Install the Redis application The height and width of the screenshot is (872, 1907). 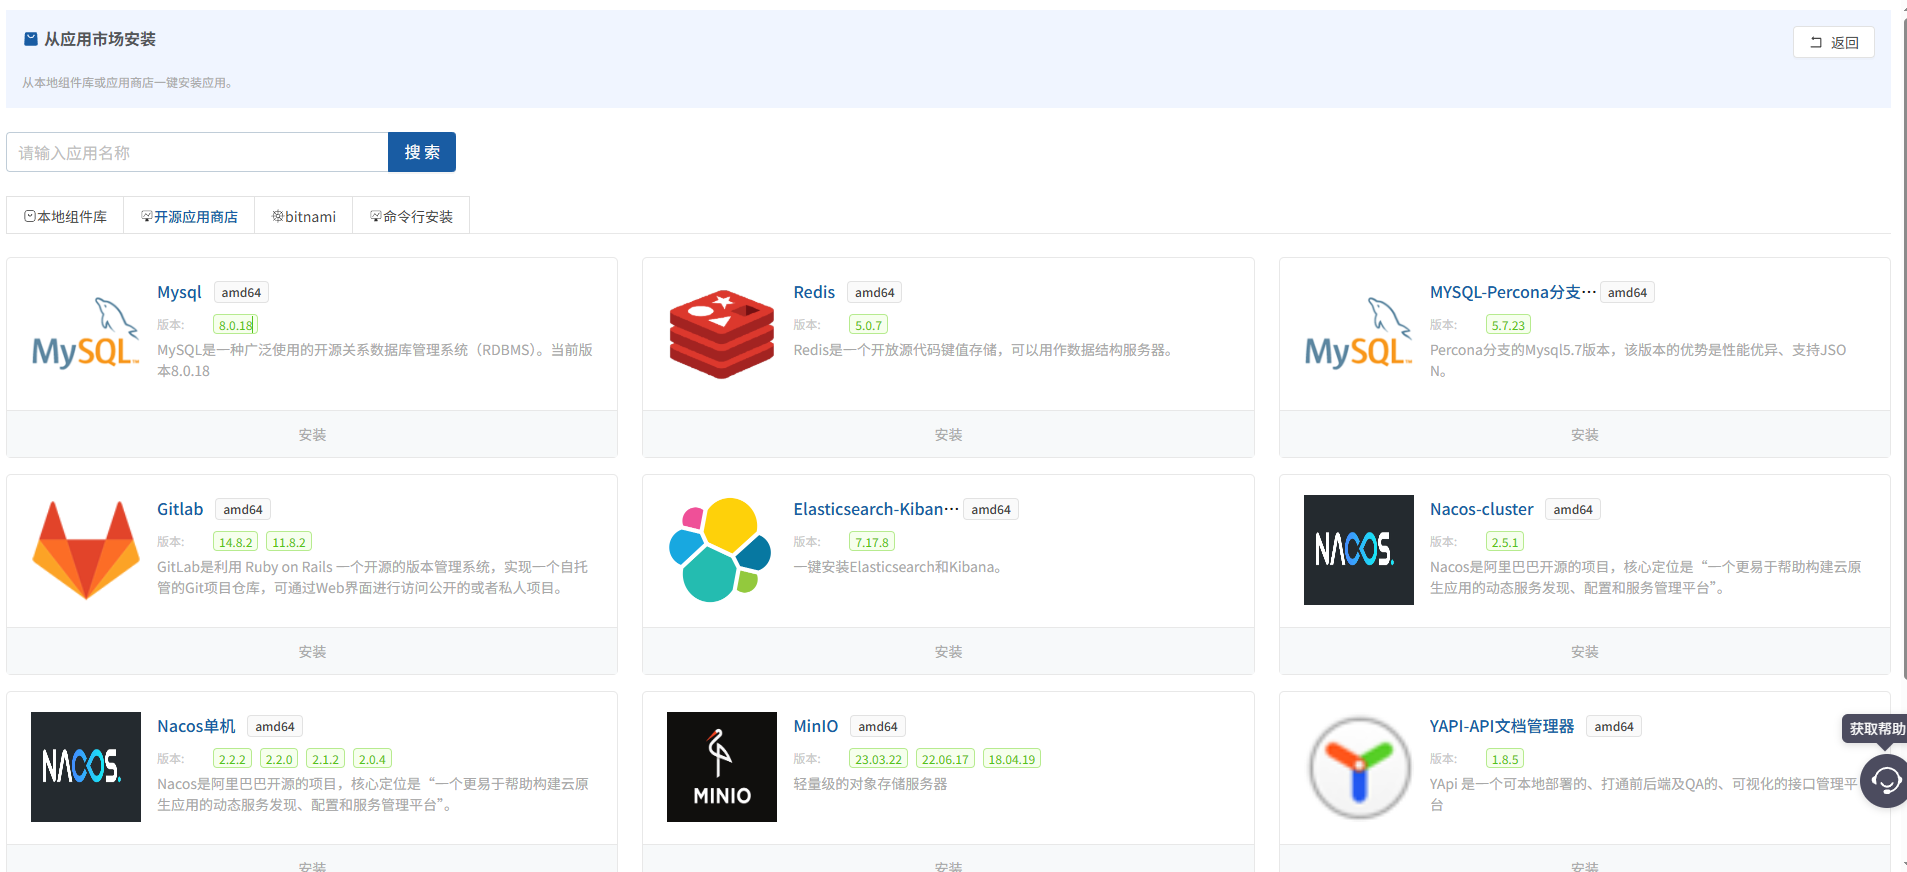pos(948,434)
